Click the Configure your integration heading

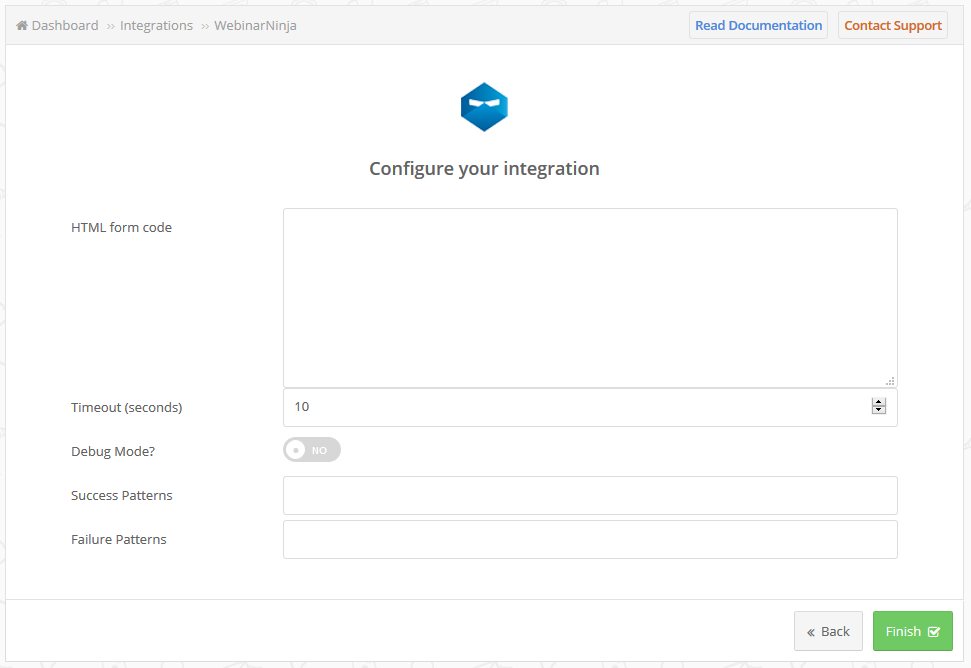pyautogui.click(x=484, y=168)
